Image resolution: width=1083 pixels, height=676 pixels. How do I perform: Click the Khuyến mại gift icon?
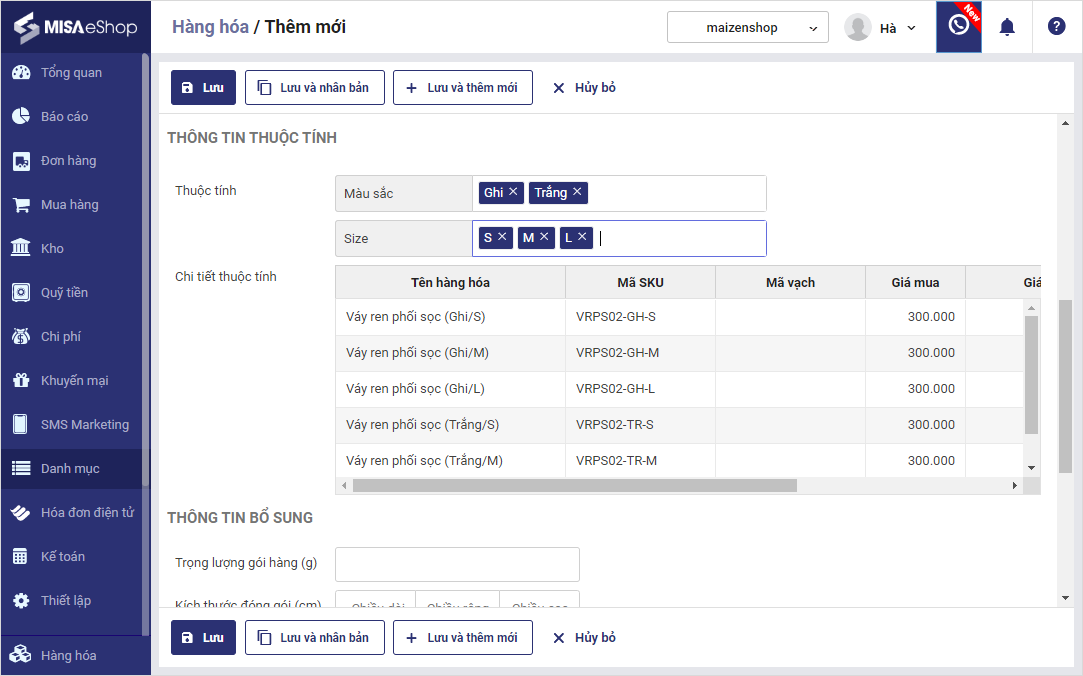tap(20, 381)
